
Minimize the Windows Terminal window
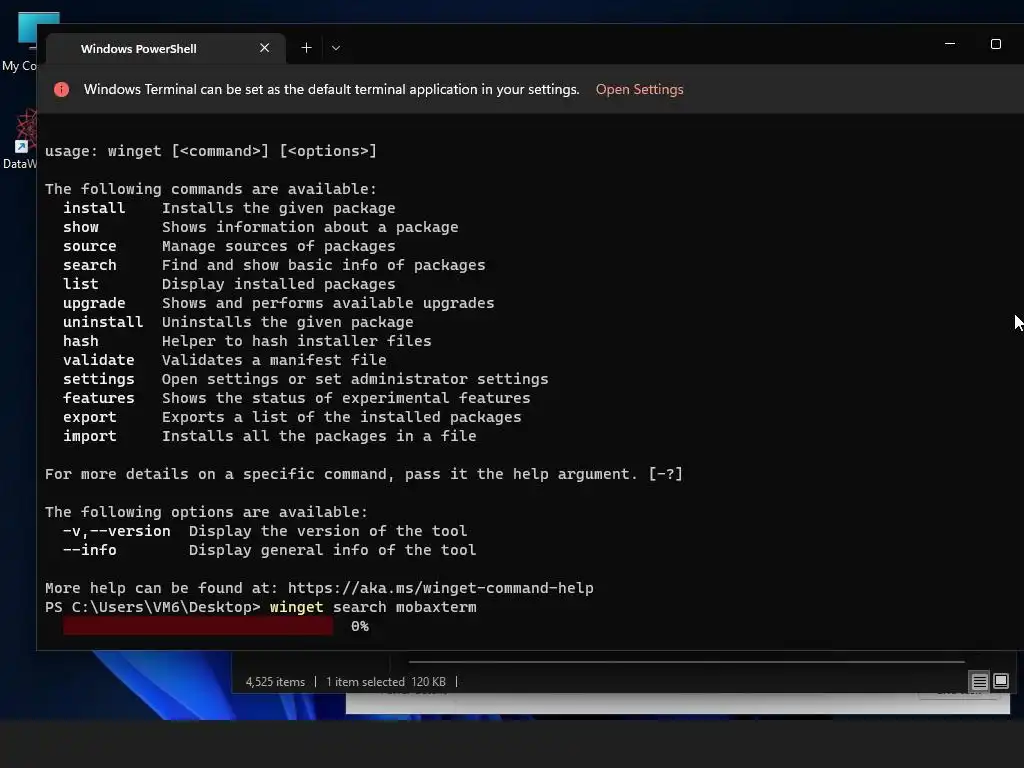click(950, 44)
